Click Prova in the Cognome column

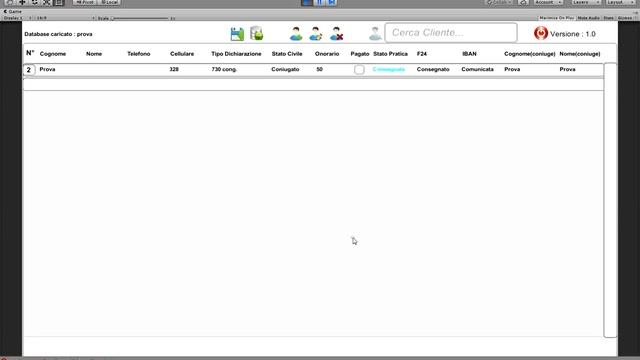[47, 69]
